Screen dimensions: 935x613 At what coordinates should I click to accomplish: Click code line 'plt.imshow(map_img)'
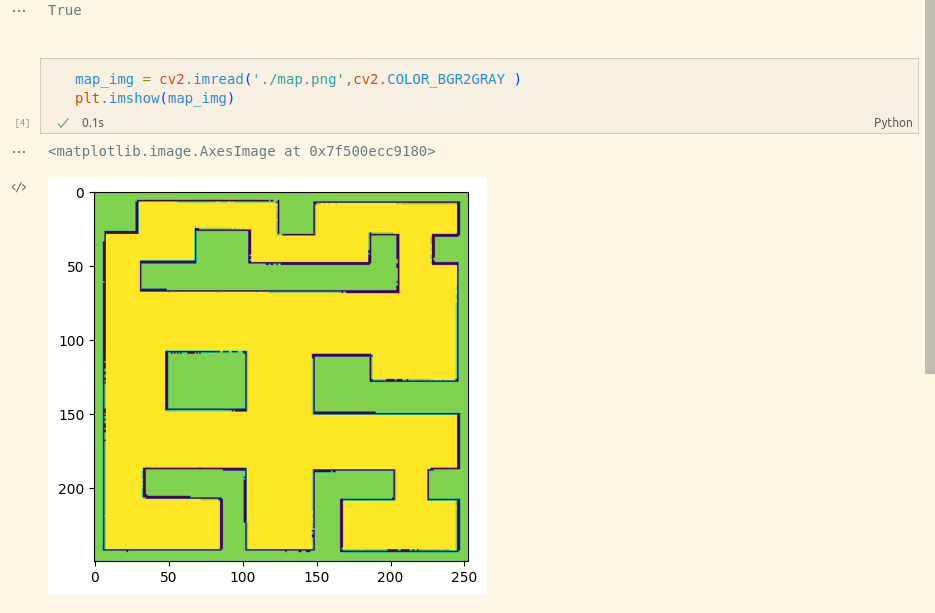coord(154,98)
